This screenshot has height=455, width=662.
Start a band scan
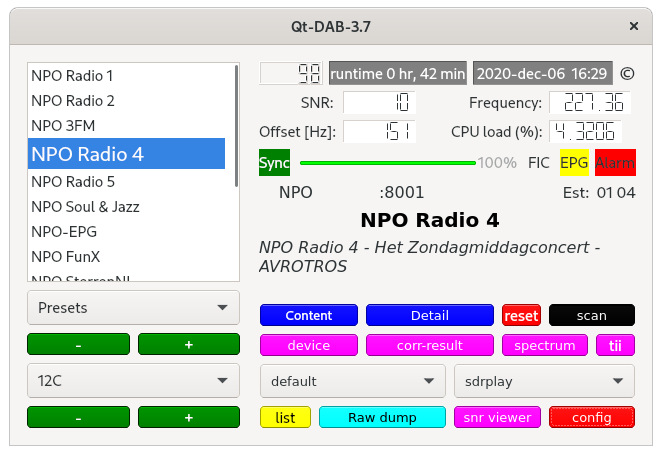(591, 315)
